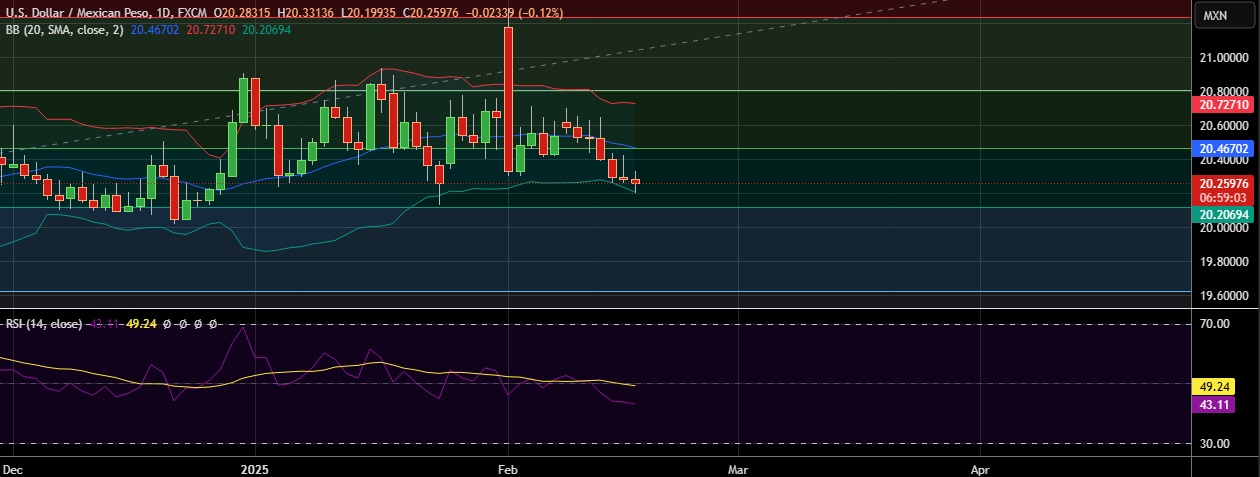The width and height of the screenshot is (1260, 477).
Task: Select the RSI (14, close) indicator legend
Action: 45,324
